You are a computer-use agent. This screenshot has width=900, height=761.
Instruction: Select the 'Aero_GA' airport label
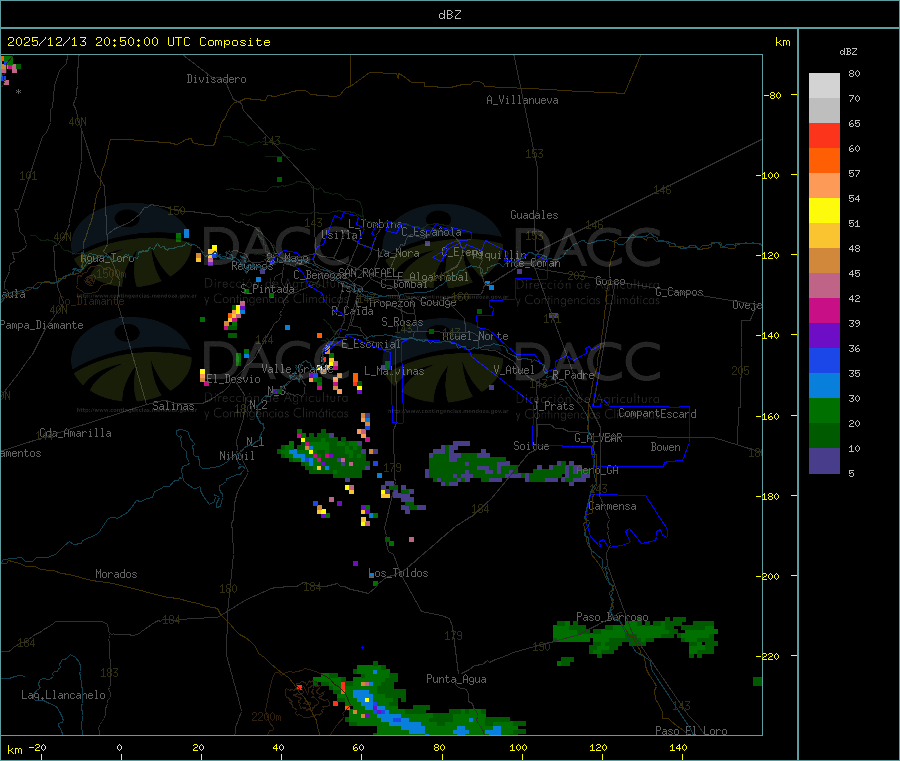tap(598, 470)
